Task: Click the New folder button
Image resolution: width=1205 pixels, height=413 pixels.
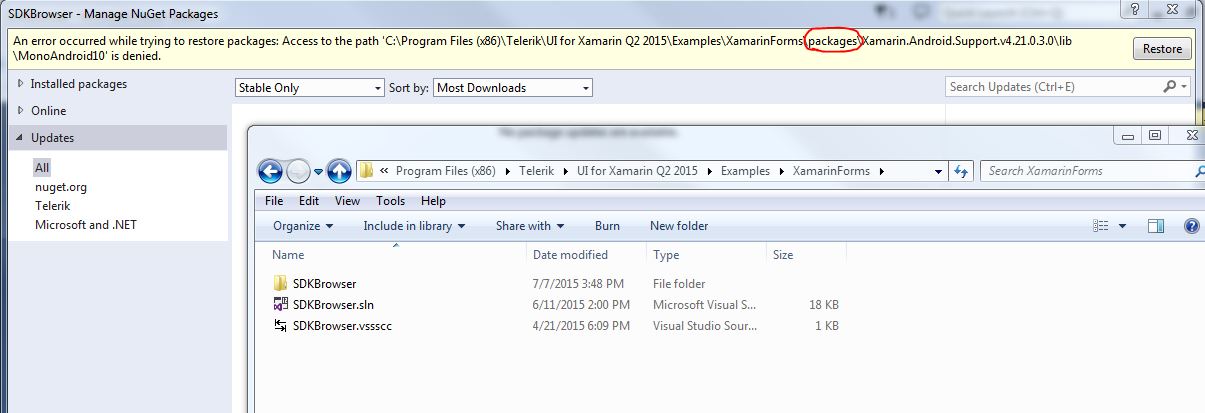Action: [x=679, y=226]
